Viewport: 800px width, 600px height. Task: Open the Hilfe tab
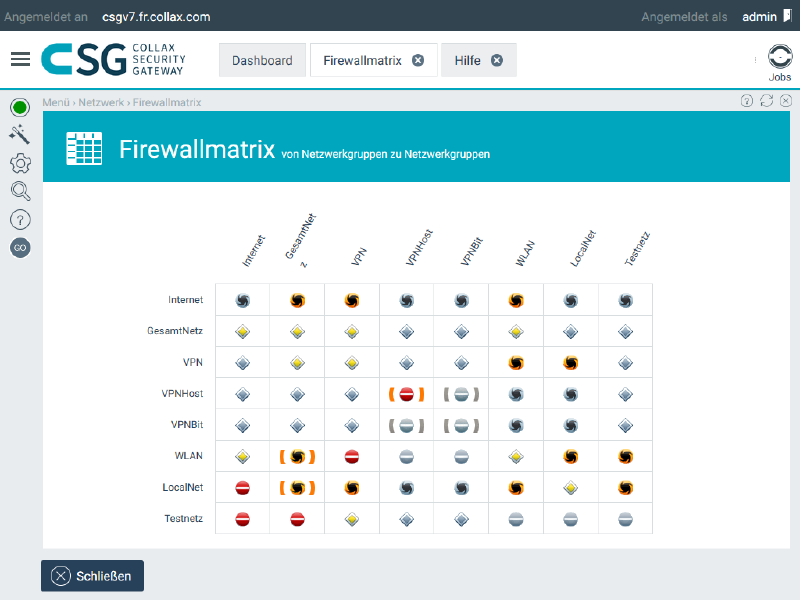tap(470, 59)
